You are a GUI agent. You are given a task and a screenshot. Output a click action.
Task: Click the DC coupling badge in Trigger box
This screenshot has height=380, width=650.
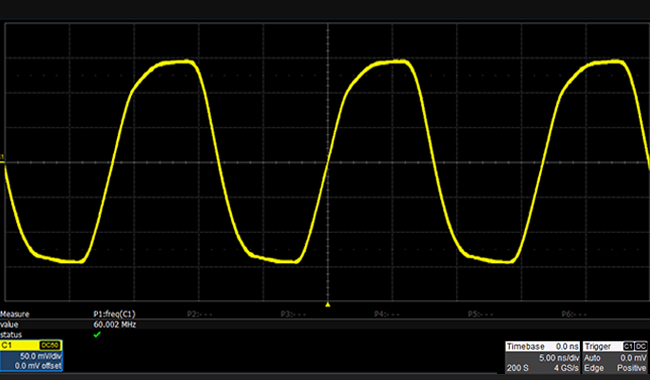point(640,346)
